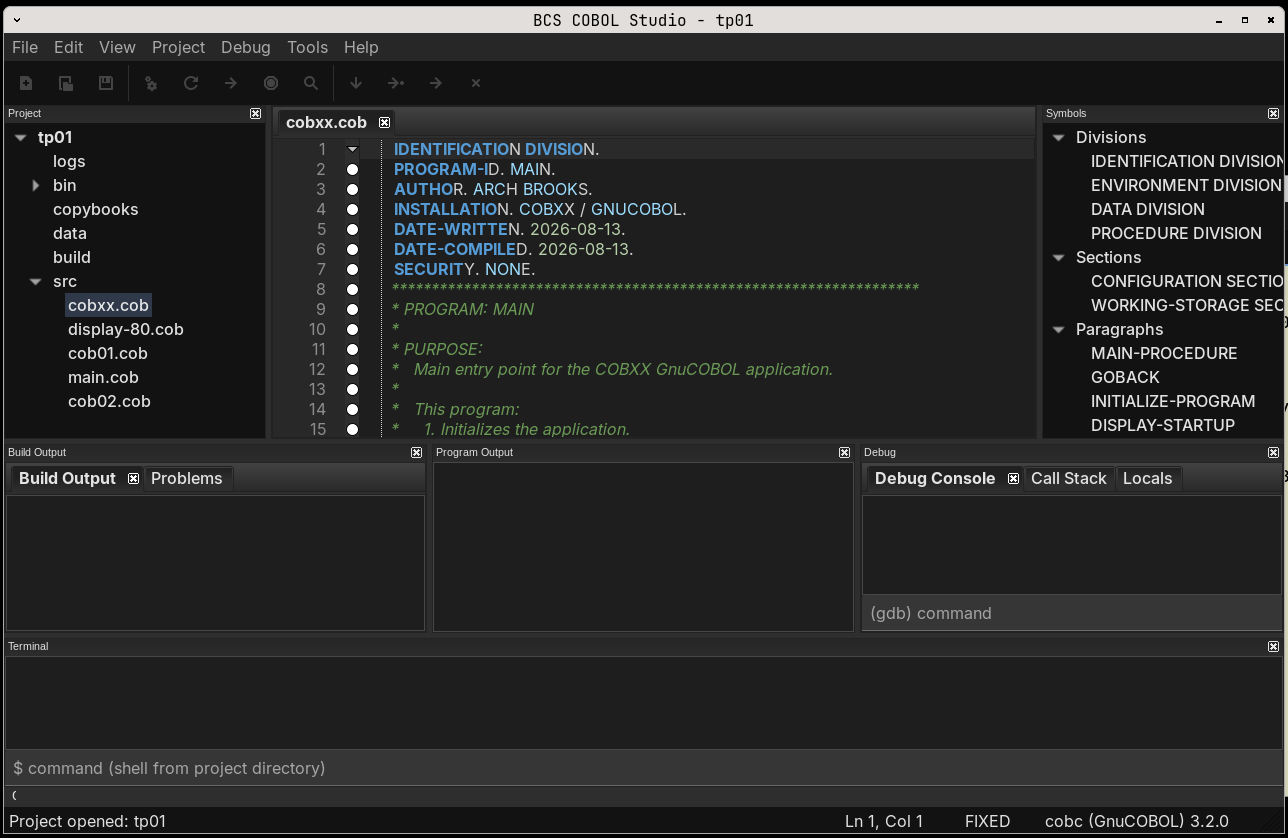Collapse the Paragraphs group in Symbols
The height and width of the screenshot is (838, 1288).
pyautogui.click(x=1059, y=330)
